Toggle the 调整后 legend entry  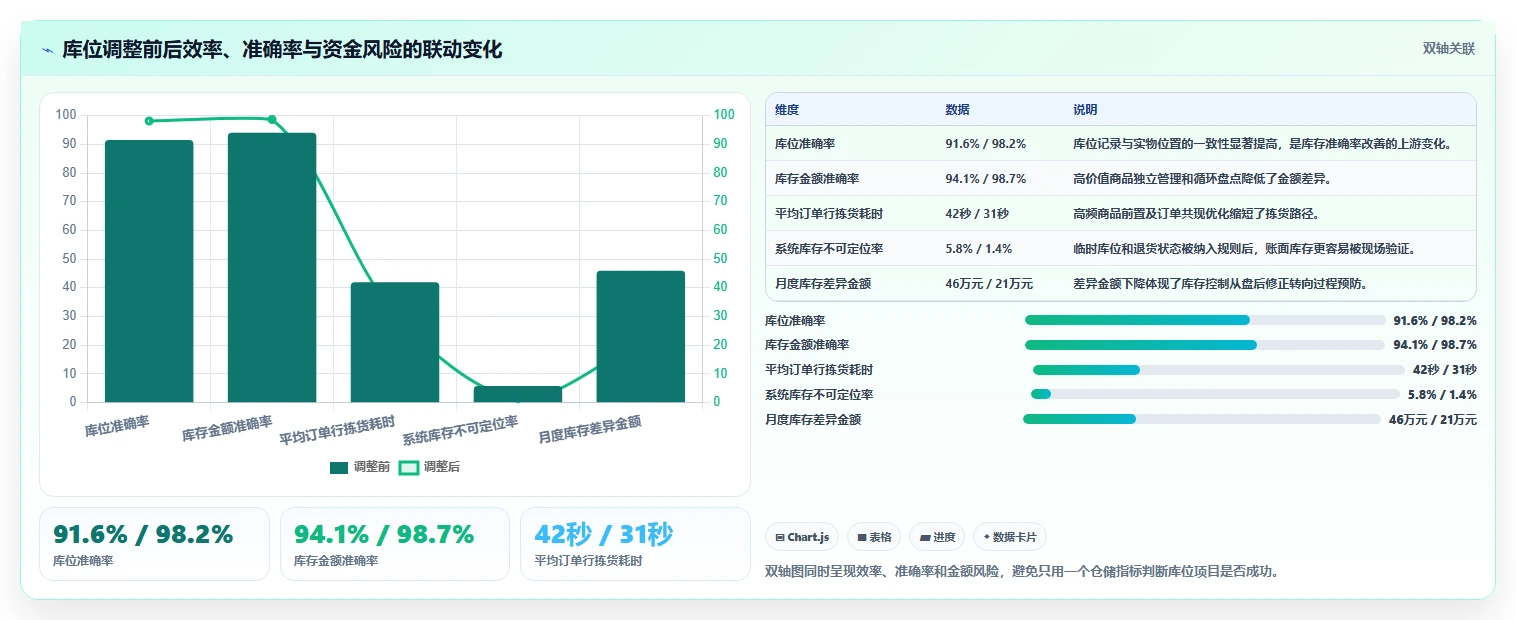click(430, 467)
